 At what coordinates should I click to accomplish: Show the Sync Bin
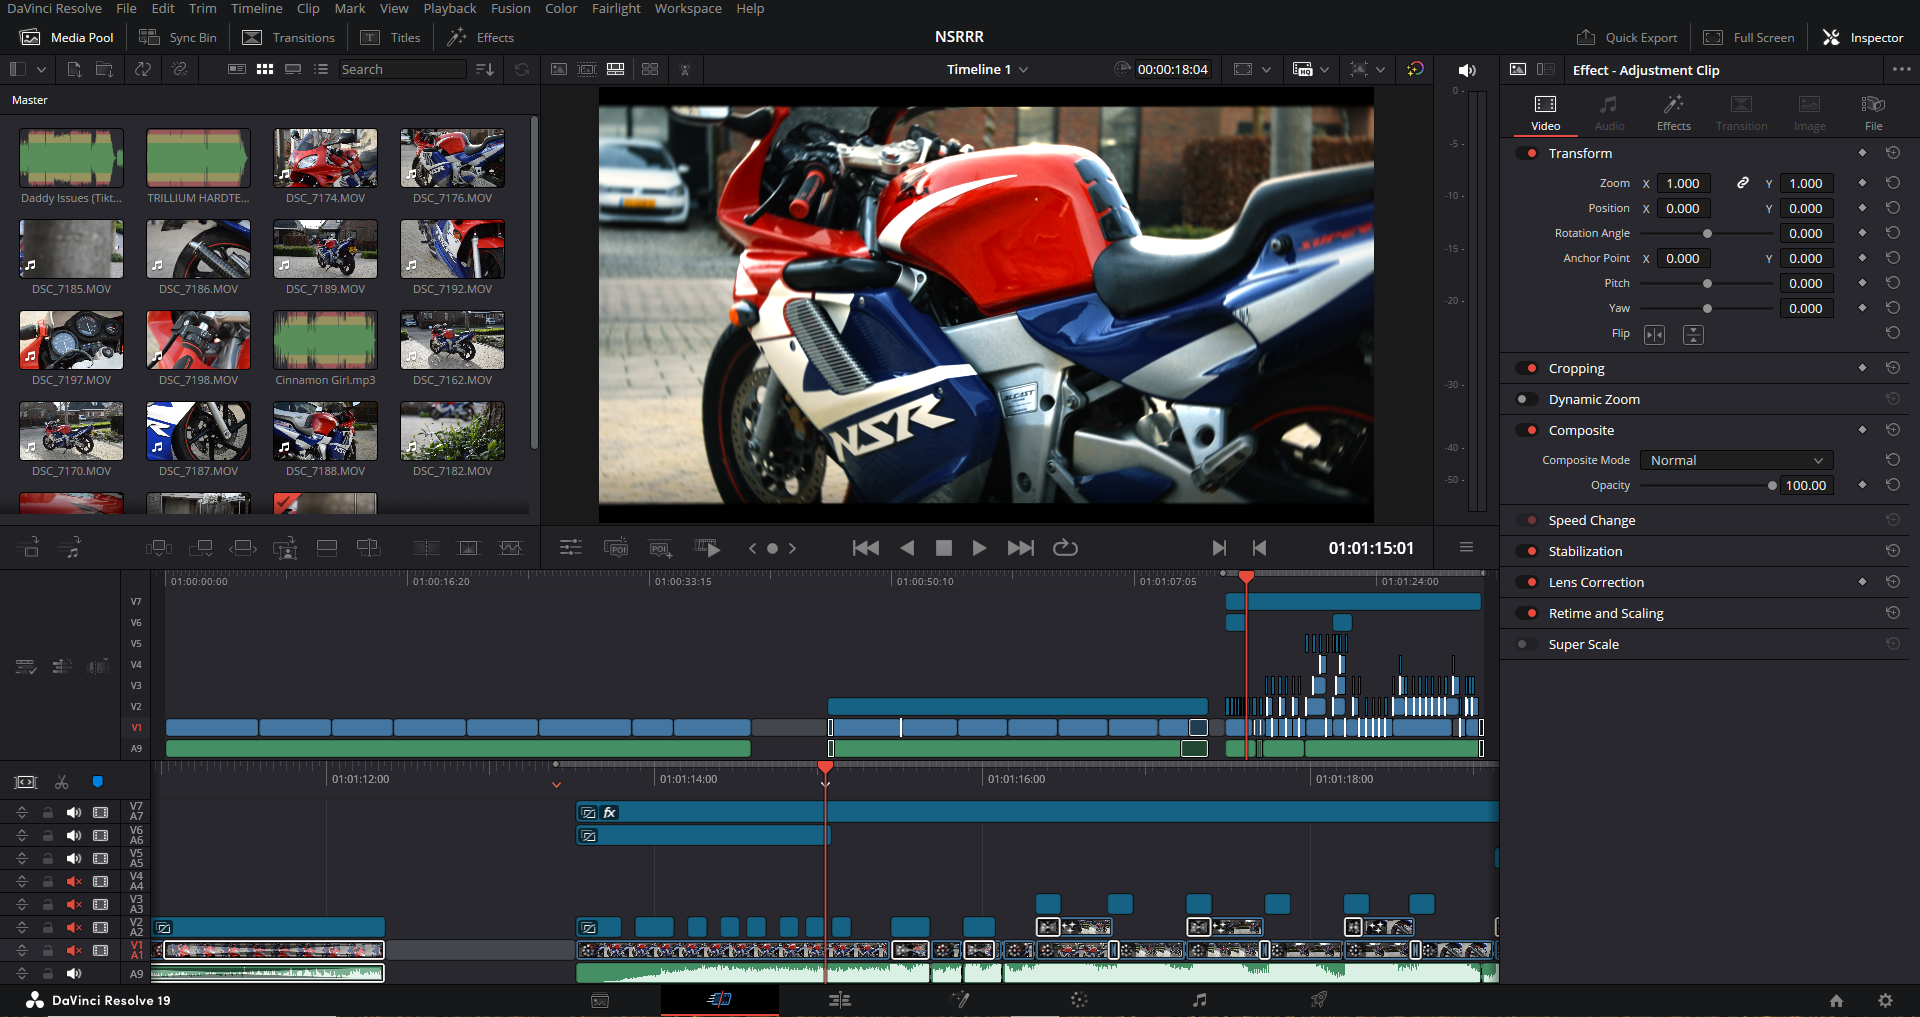pos(178,38)
